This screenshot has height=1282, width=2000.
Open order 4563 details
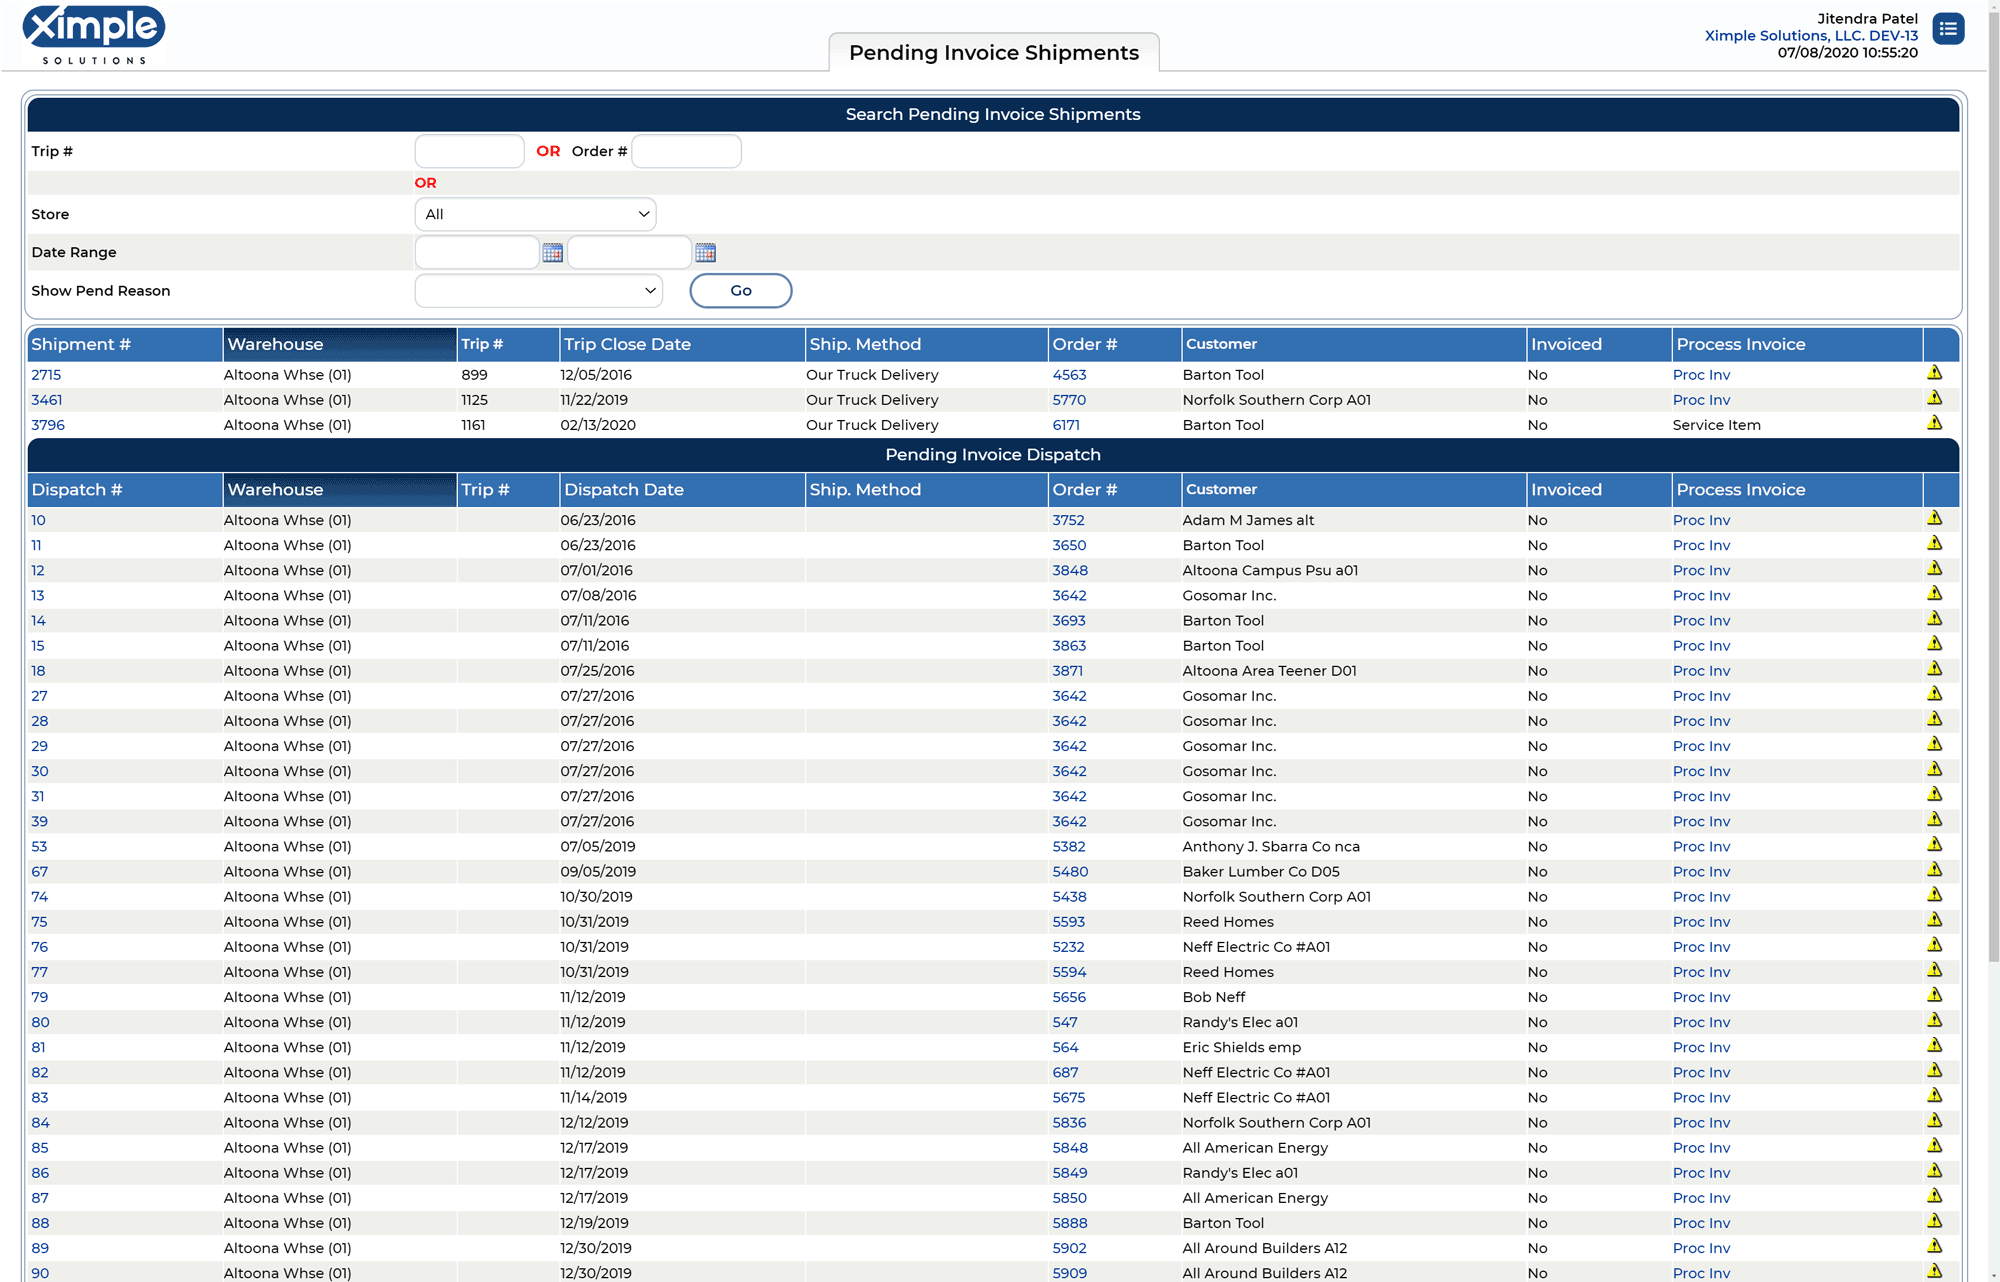tap(1069, 374)
